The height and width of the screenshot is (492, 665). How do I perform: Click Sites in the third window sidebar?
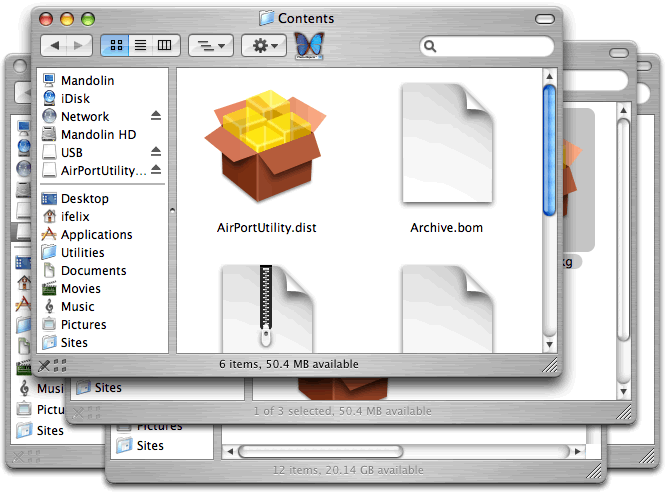140,445
